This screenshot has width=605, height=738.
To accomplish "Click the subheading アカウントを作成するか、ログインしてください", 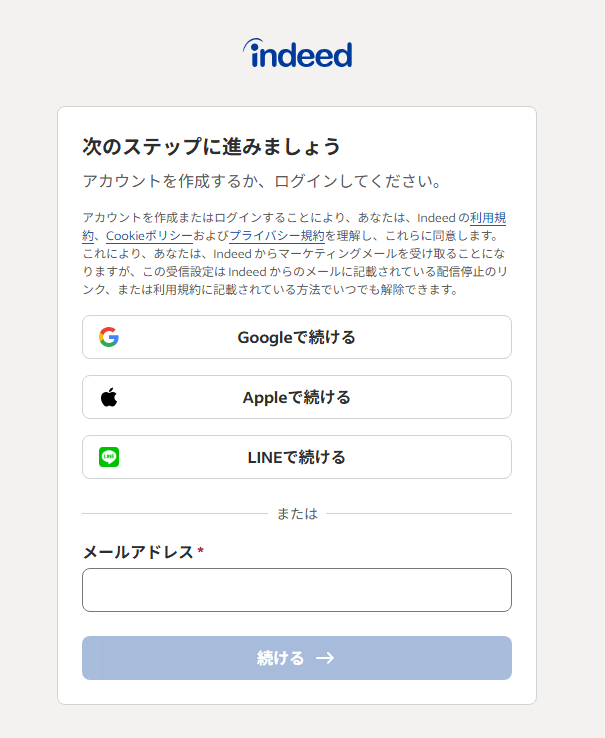I will coord(263,181).
